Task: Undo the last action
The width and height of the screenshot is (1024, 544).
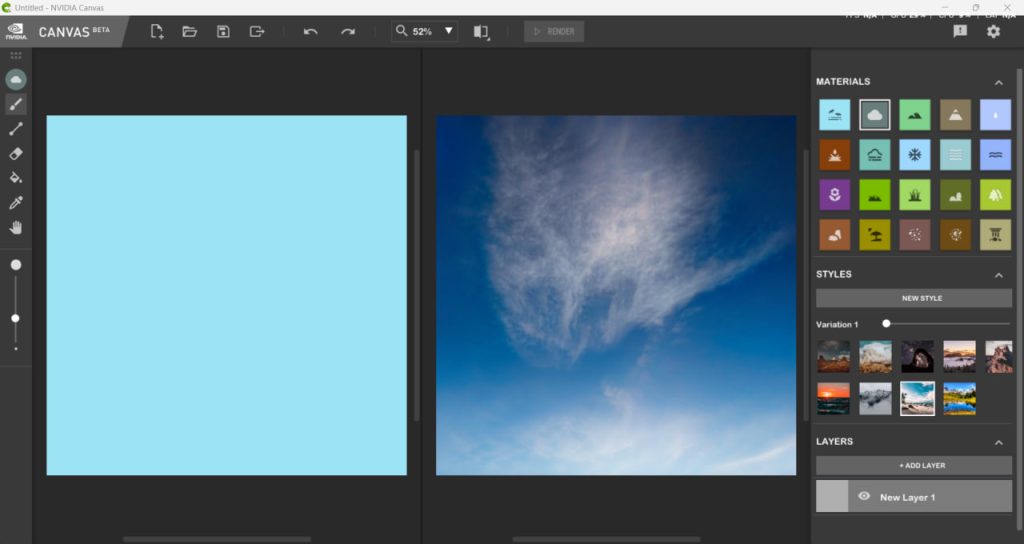Action: pos(311,31)
